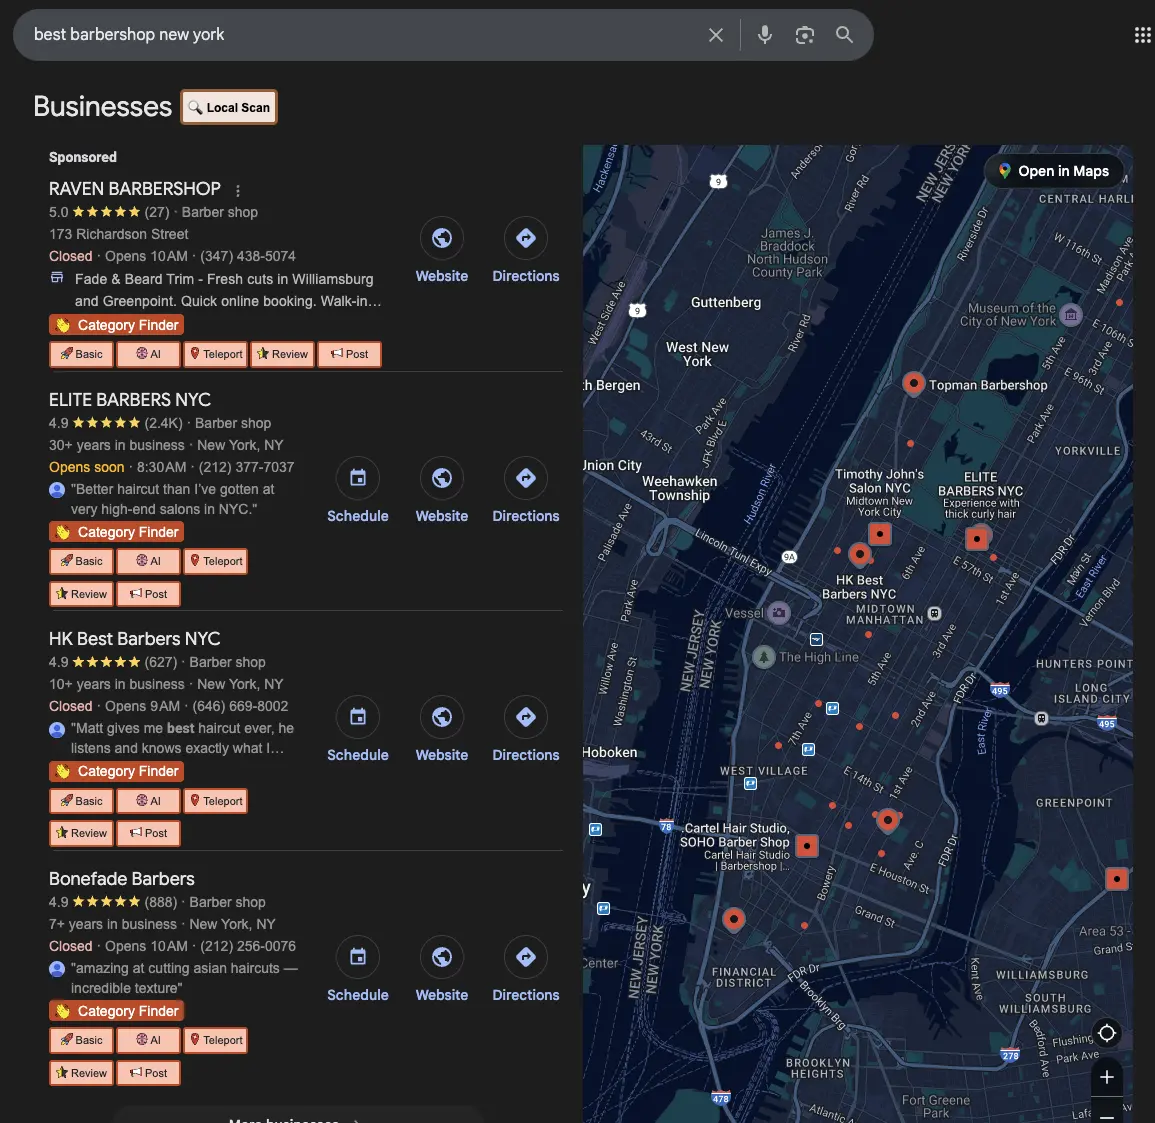This screenshot has width=1155, height=1123.
Task: Toggle the Review chip under Raven Barbershop
Action: [282, 354]
